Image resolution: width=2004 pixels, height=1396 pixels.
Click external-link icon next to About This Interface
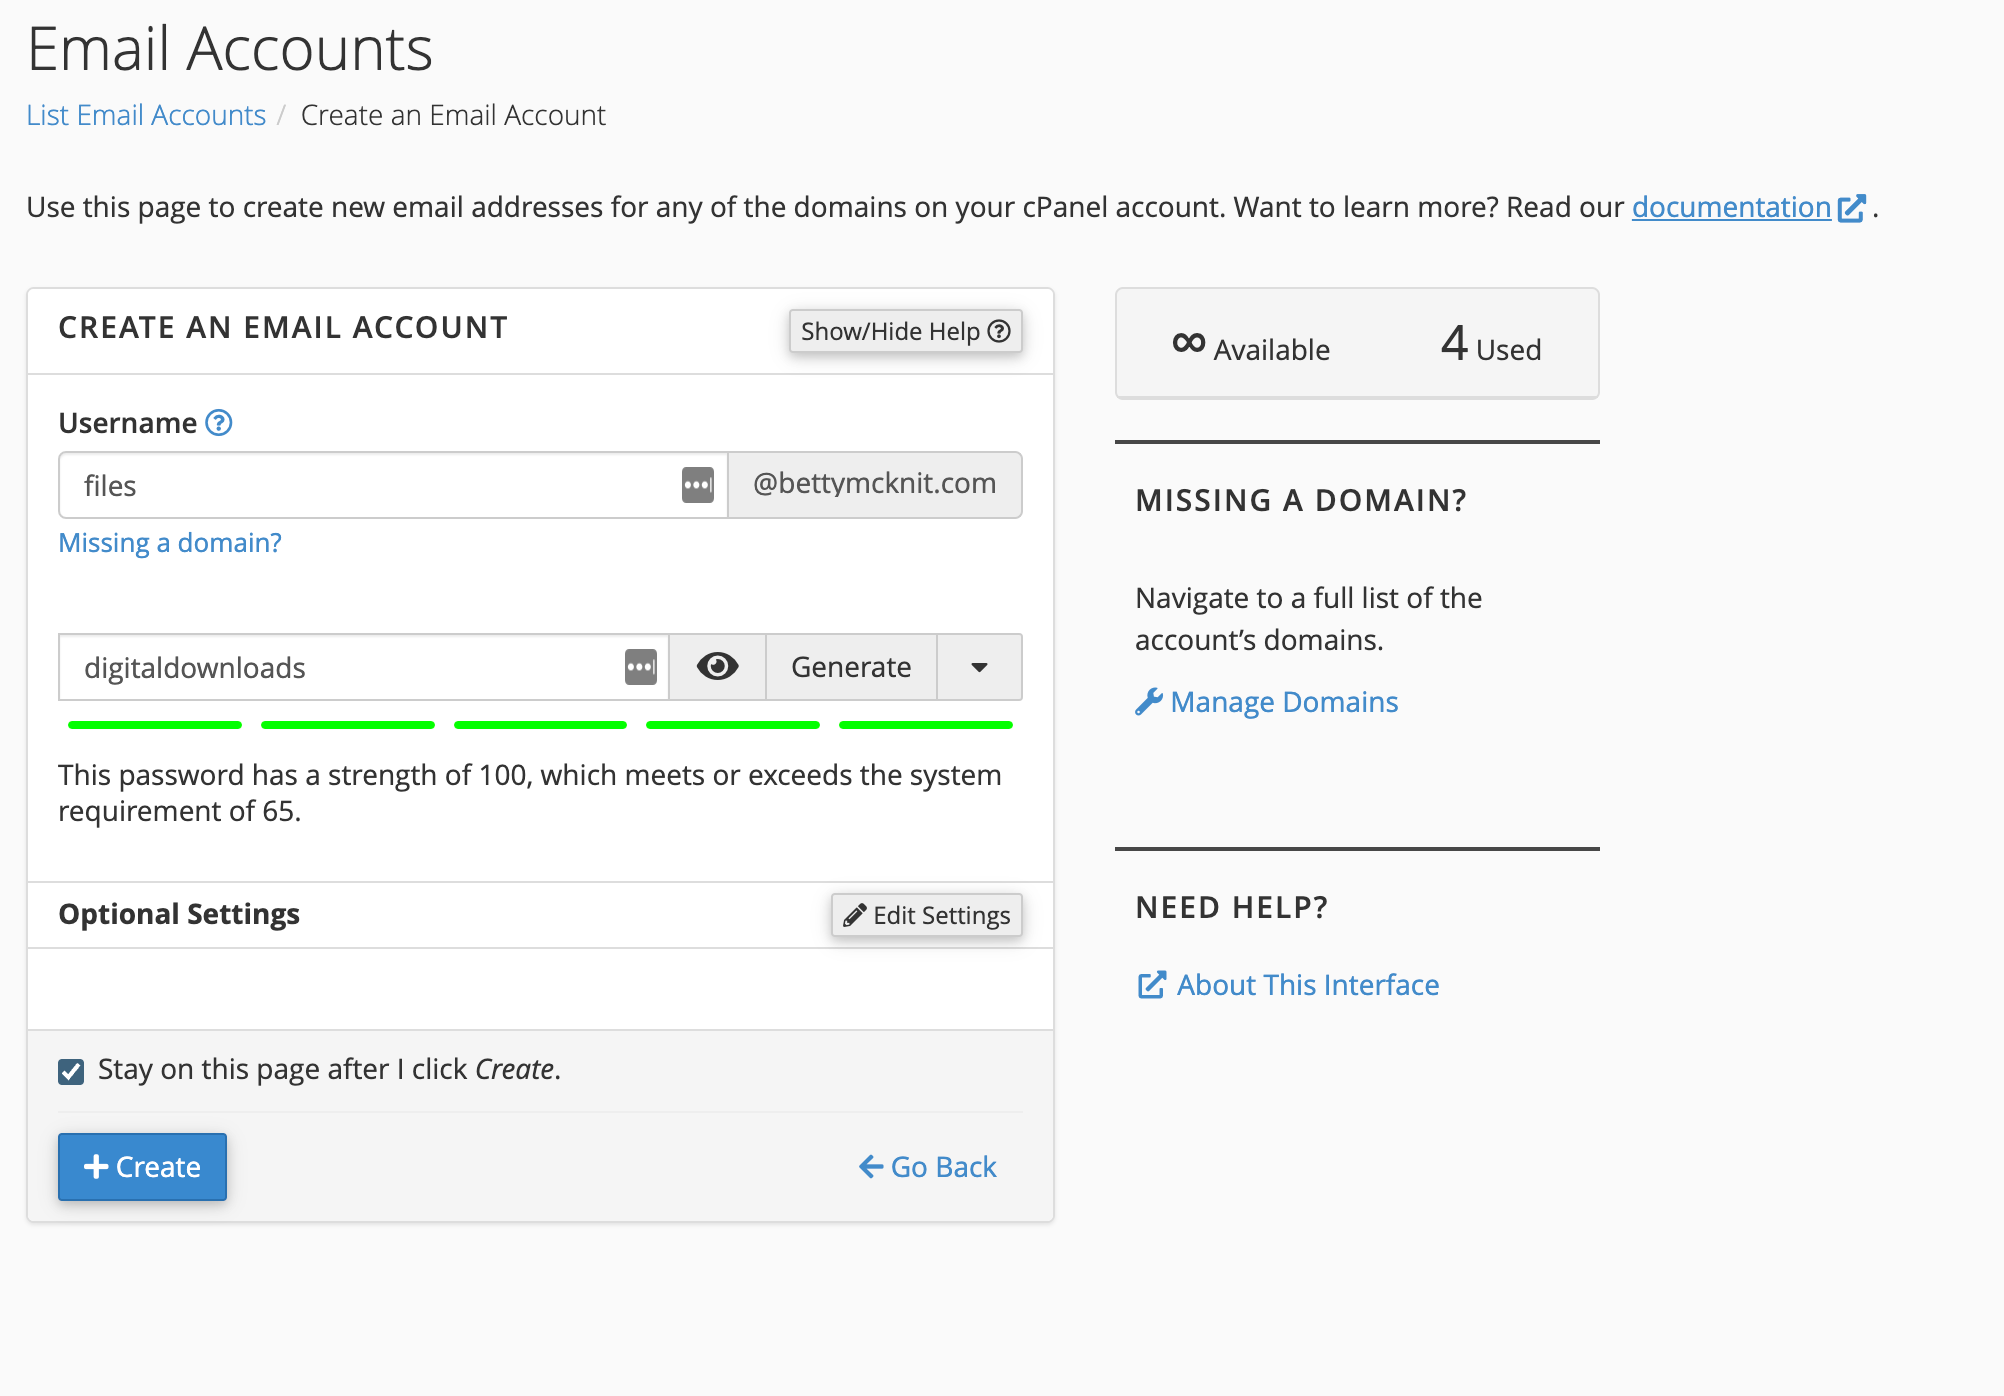click(1151, 985)
